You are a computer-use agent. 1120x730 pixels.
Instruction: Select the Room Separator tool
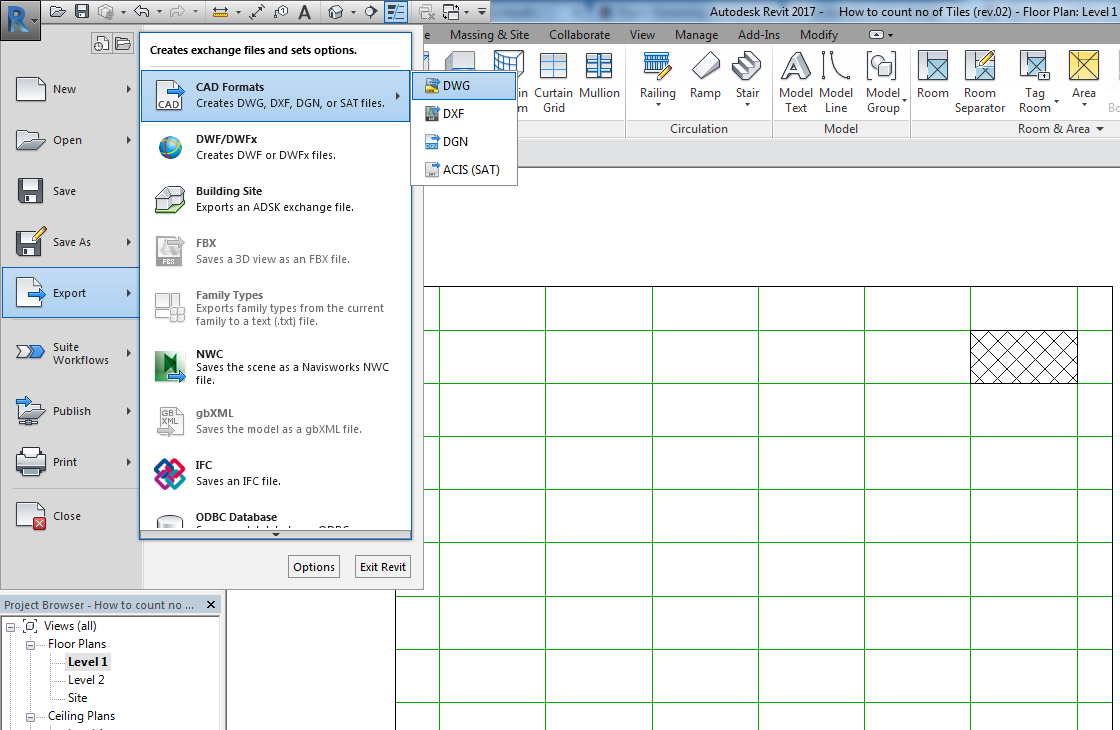point(980,78)
